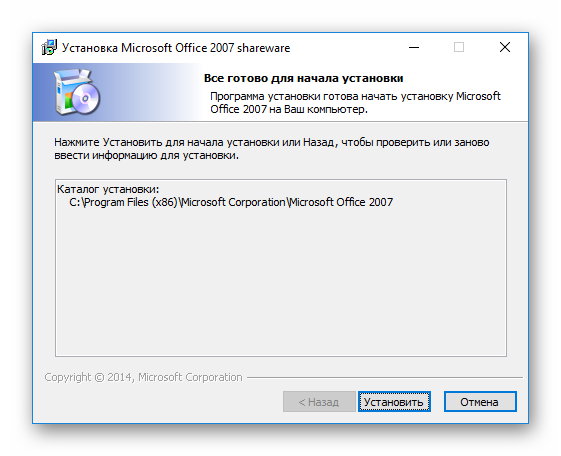
Task: Click the Программа установки готова description text
Action: (355, 103)
